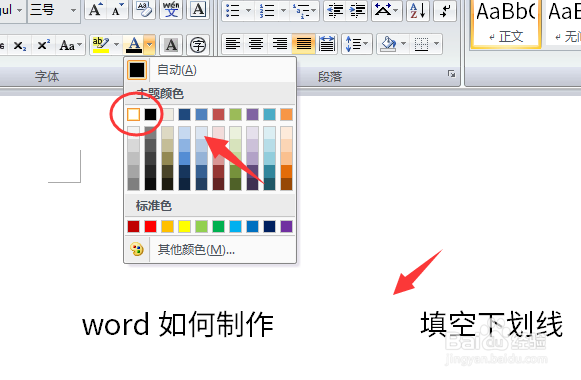Open the 段落 paragraph dialog launcher
Viewport: 581px width, 380px height.
coord(451,74)
